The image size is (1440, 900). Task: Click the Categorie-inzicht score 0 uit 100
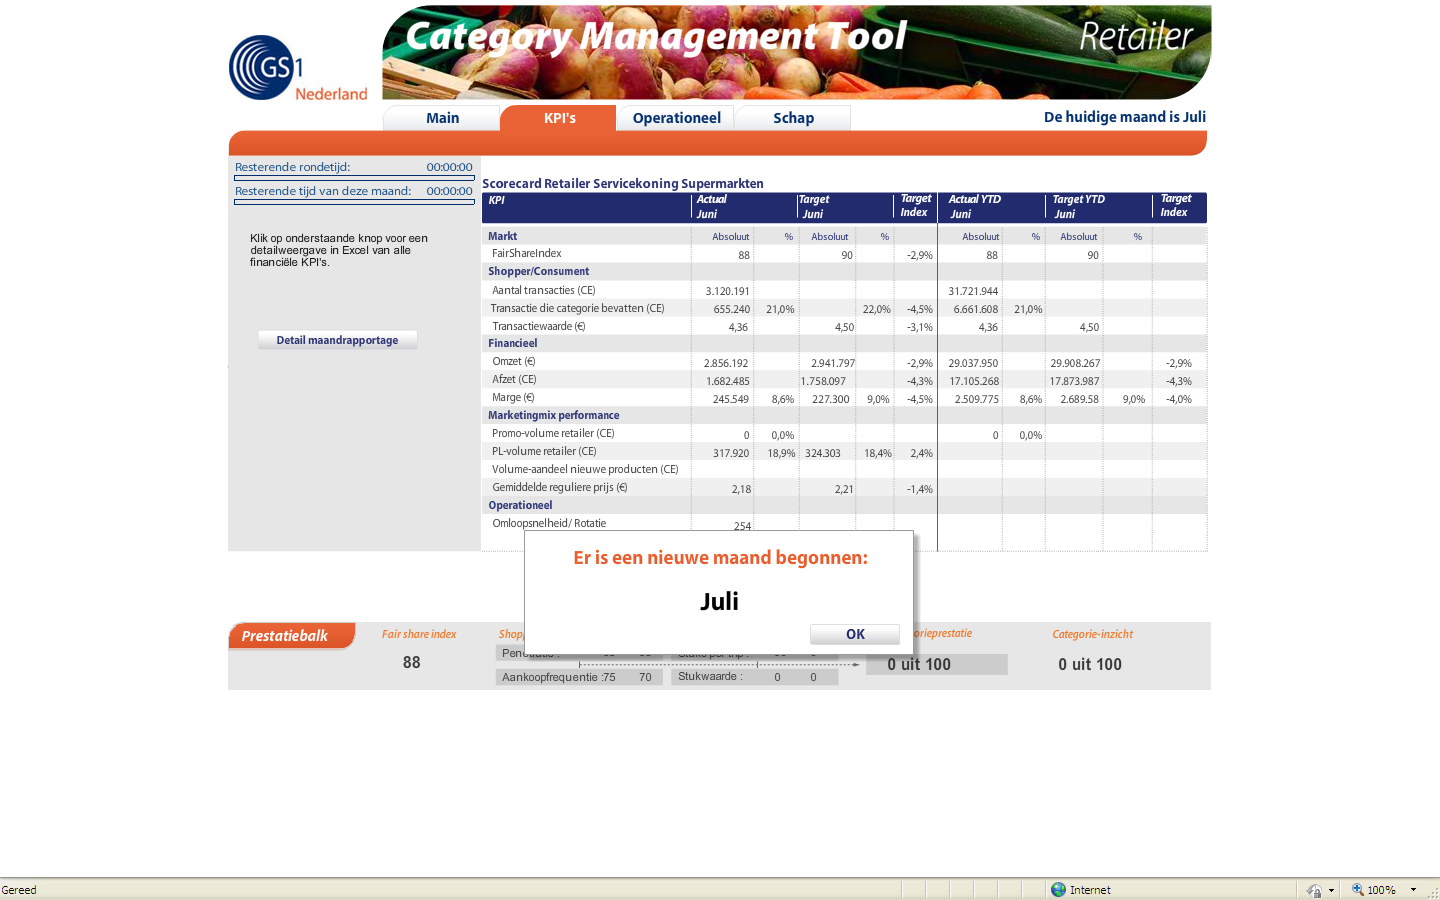[1090, 664]
